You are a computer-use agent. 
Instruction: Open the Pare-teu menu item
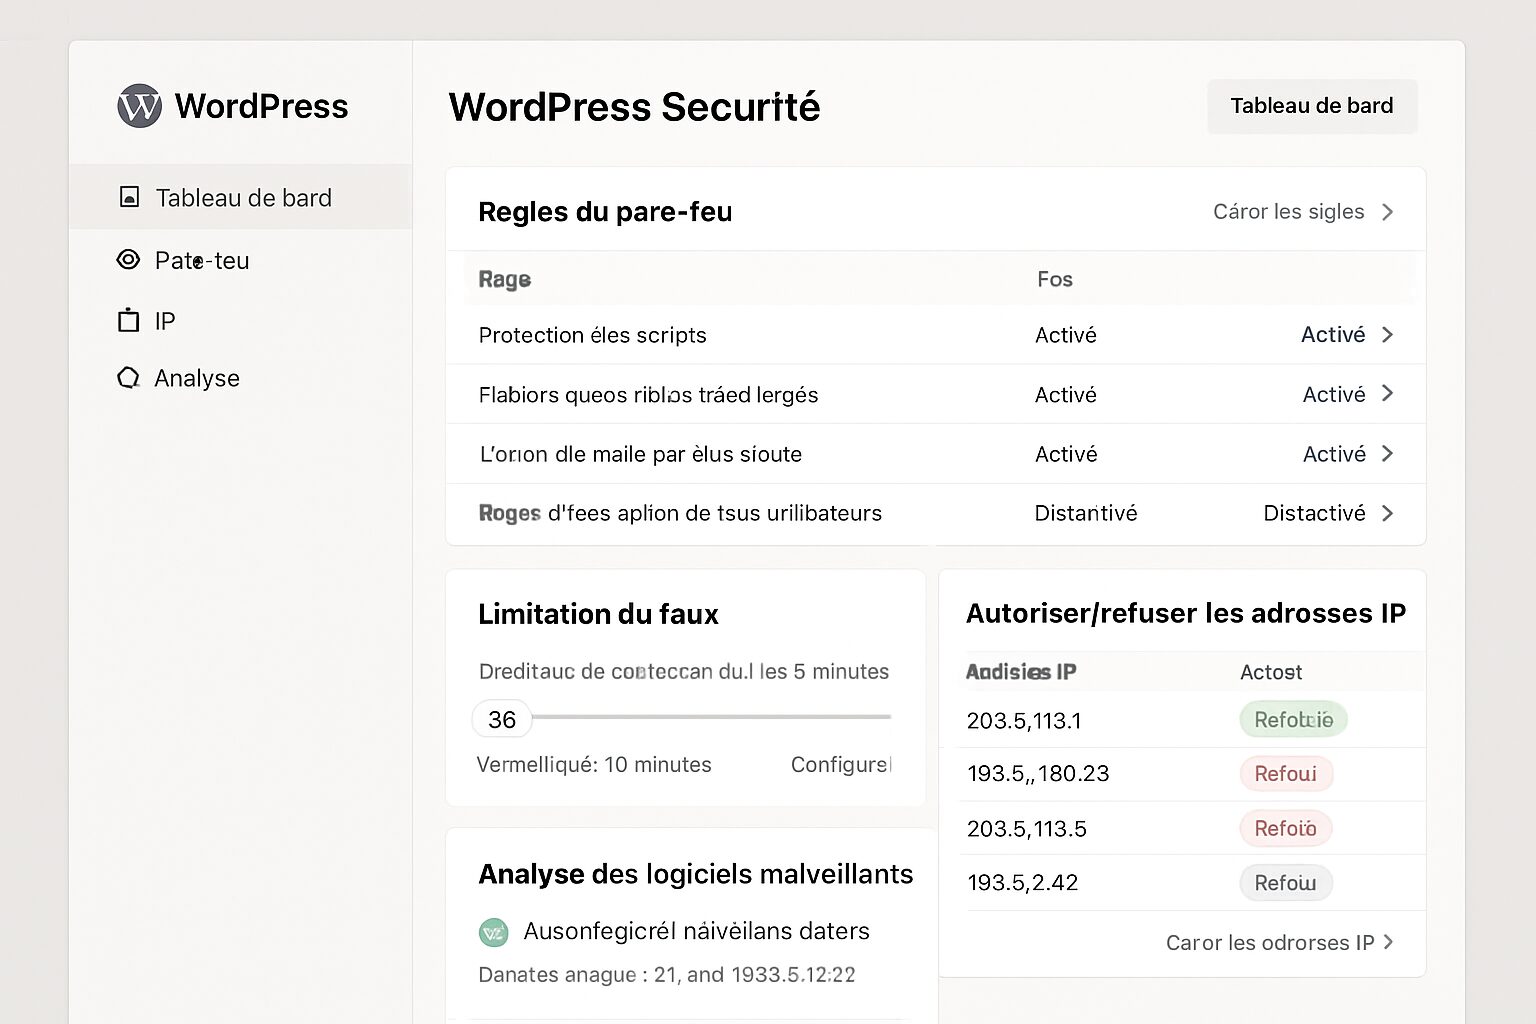pyautogui.click(x=202, y=259)
